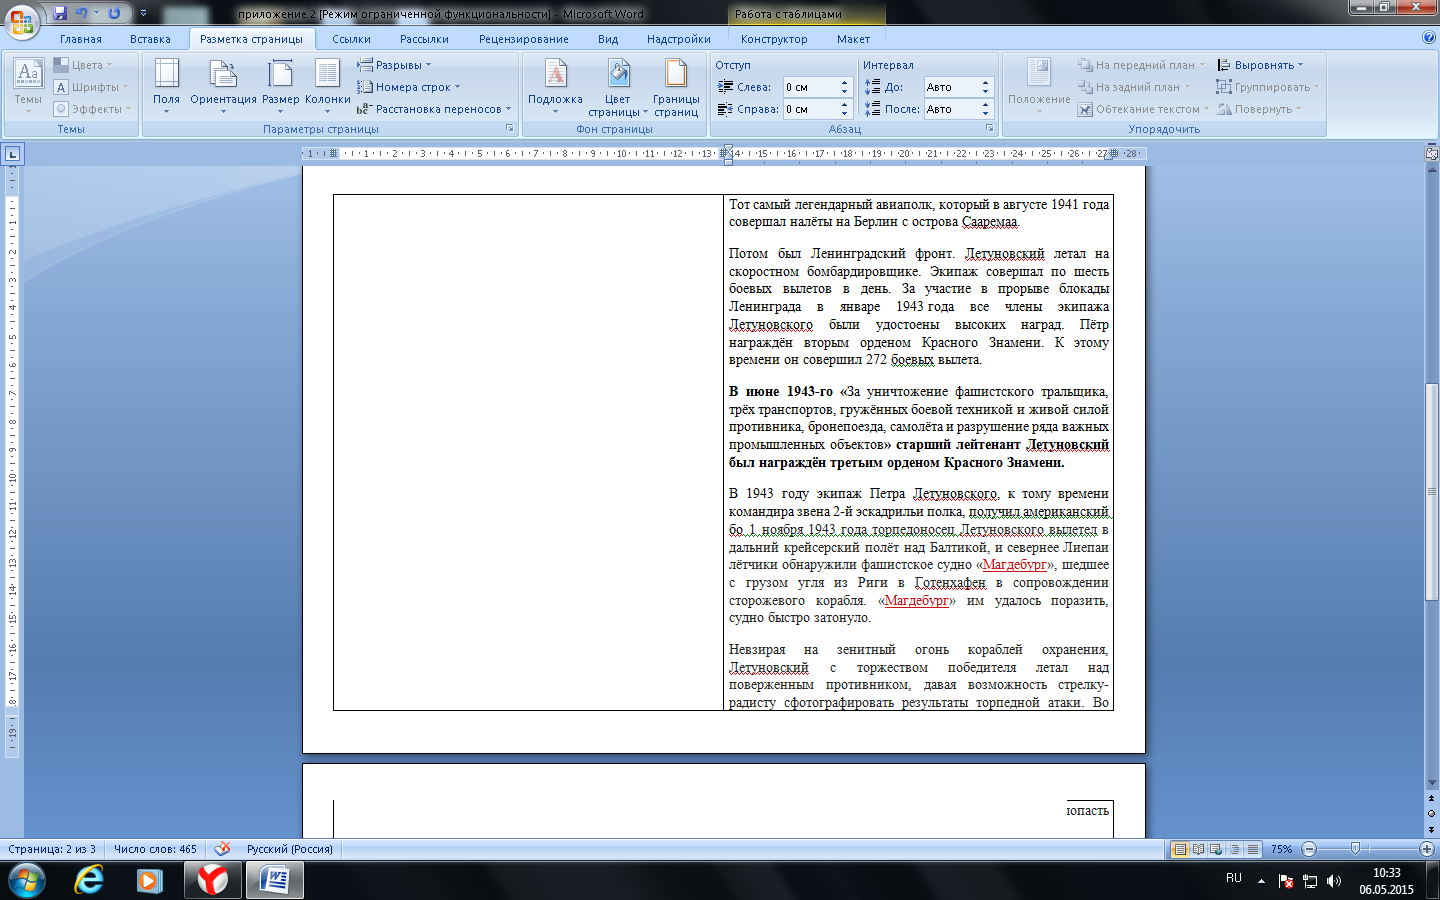Switch to the Вставка tab
1440x900 pixels.
coord(150,39)
